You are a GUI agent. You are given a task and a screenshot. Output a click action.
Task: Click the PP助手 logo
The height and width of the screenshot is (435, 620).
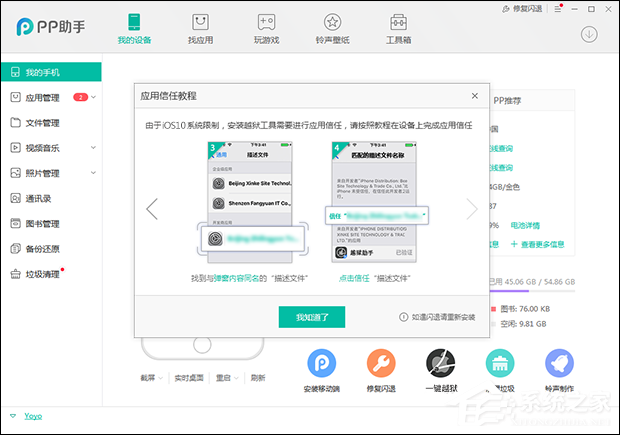pyautogui.click(x=51, y=27)
